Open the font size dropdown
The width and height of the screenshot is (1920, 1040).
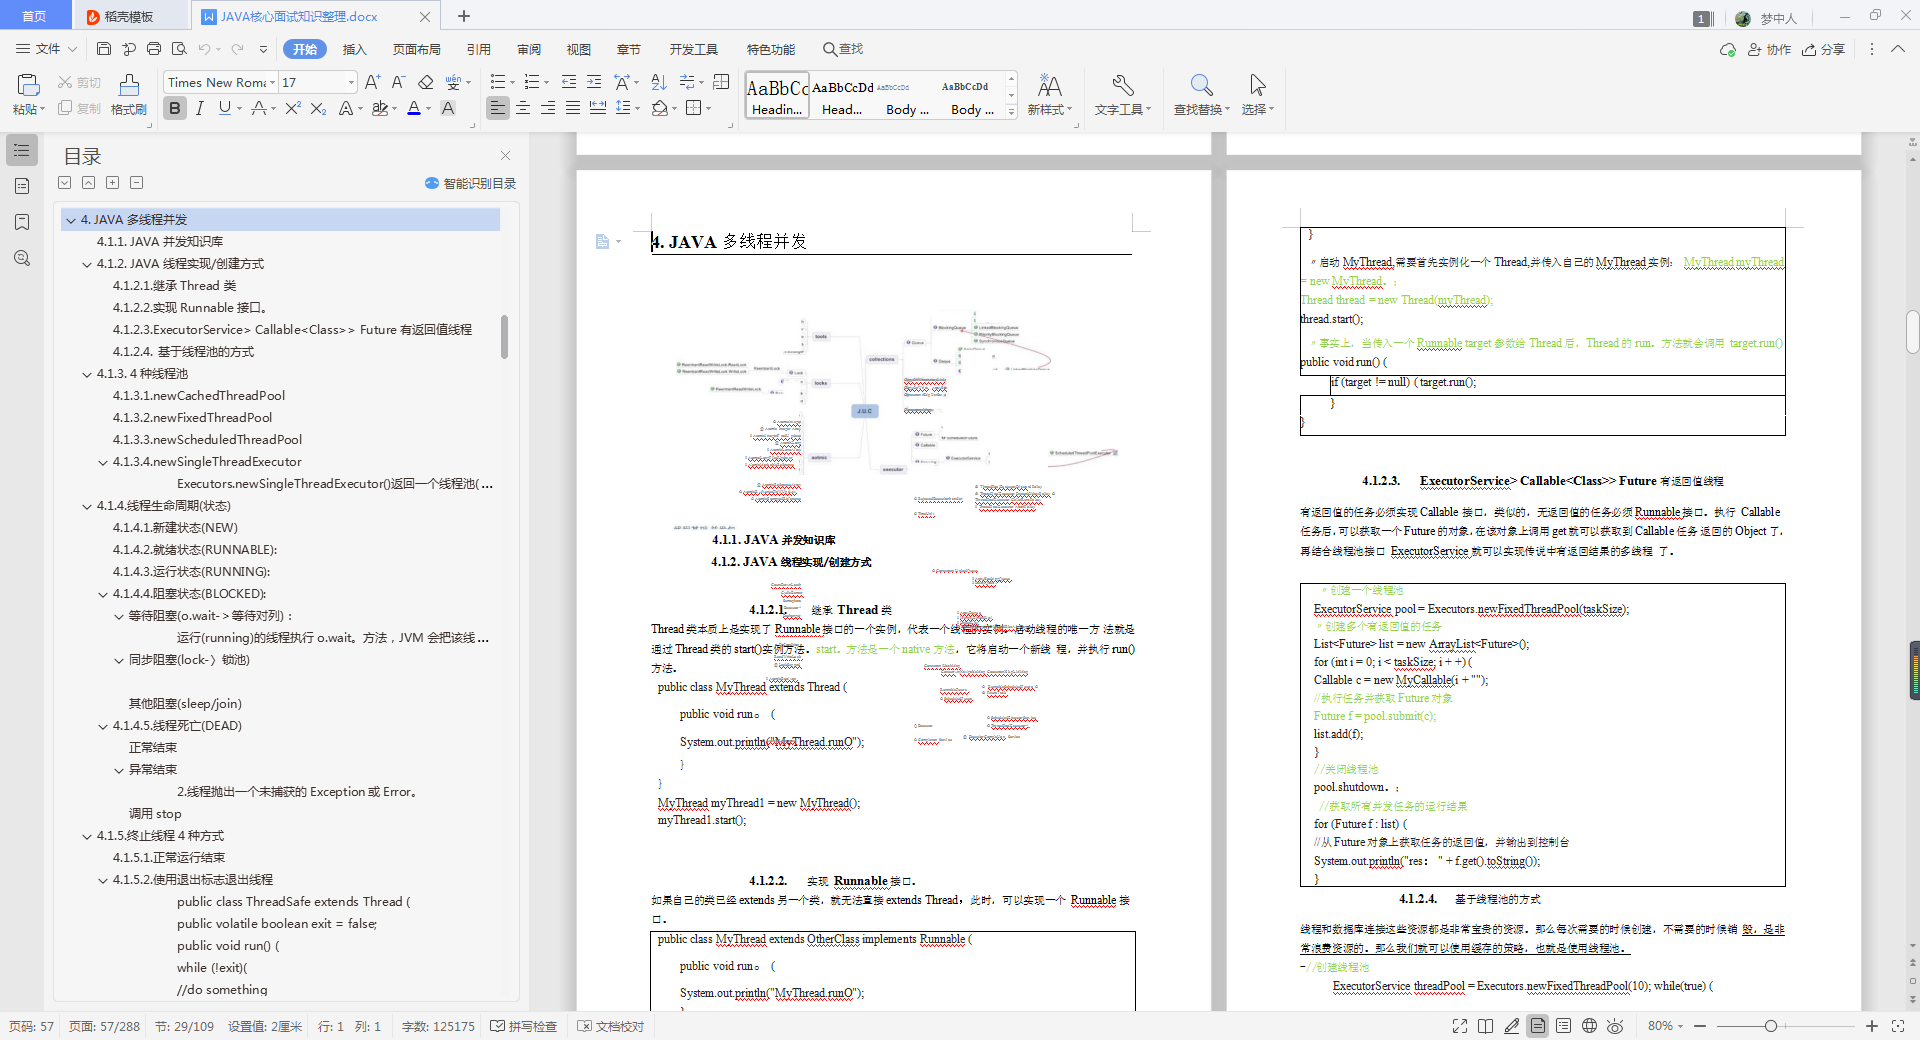click(x=351, y=82)
